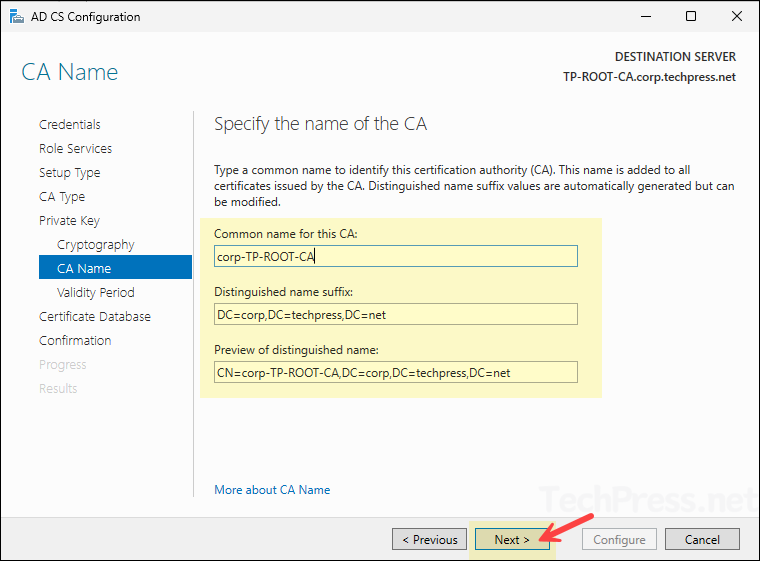Screen dimensions: 760x561
Task: Click the Common name for this CA field
Action: pos(396,256)
